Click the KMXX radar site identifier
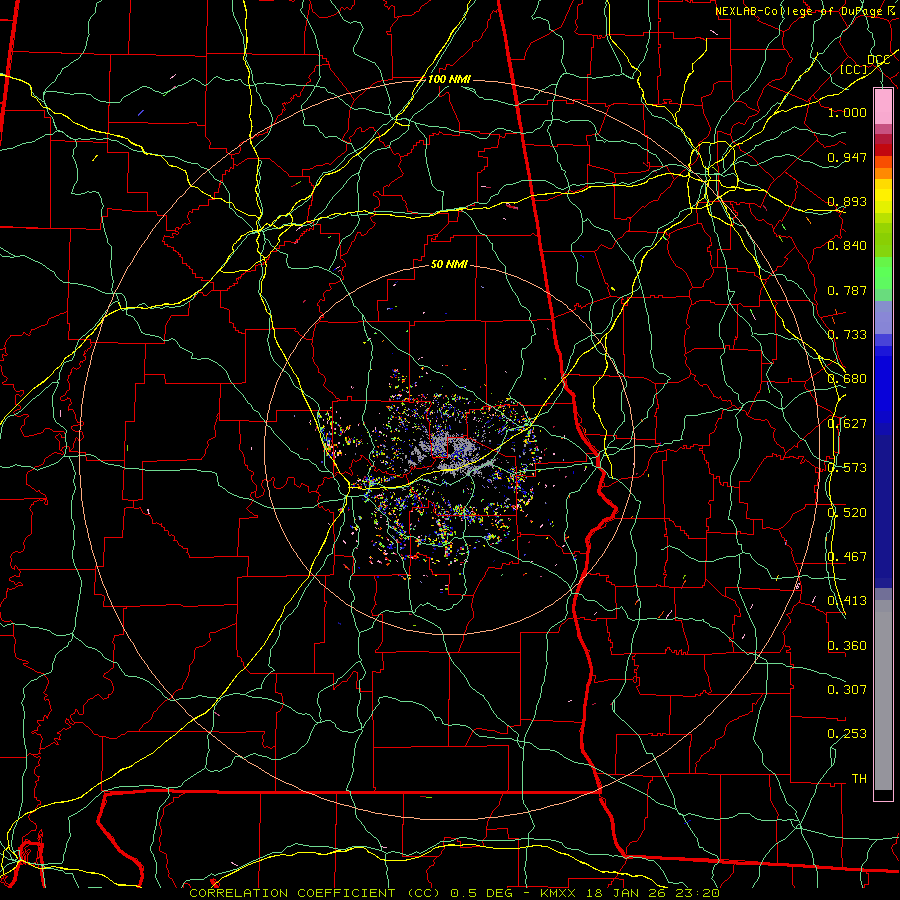Image resolution: width=900 pixels, height=900 pixels. pyautogui.click(x=559, y=893)
